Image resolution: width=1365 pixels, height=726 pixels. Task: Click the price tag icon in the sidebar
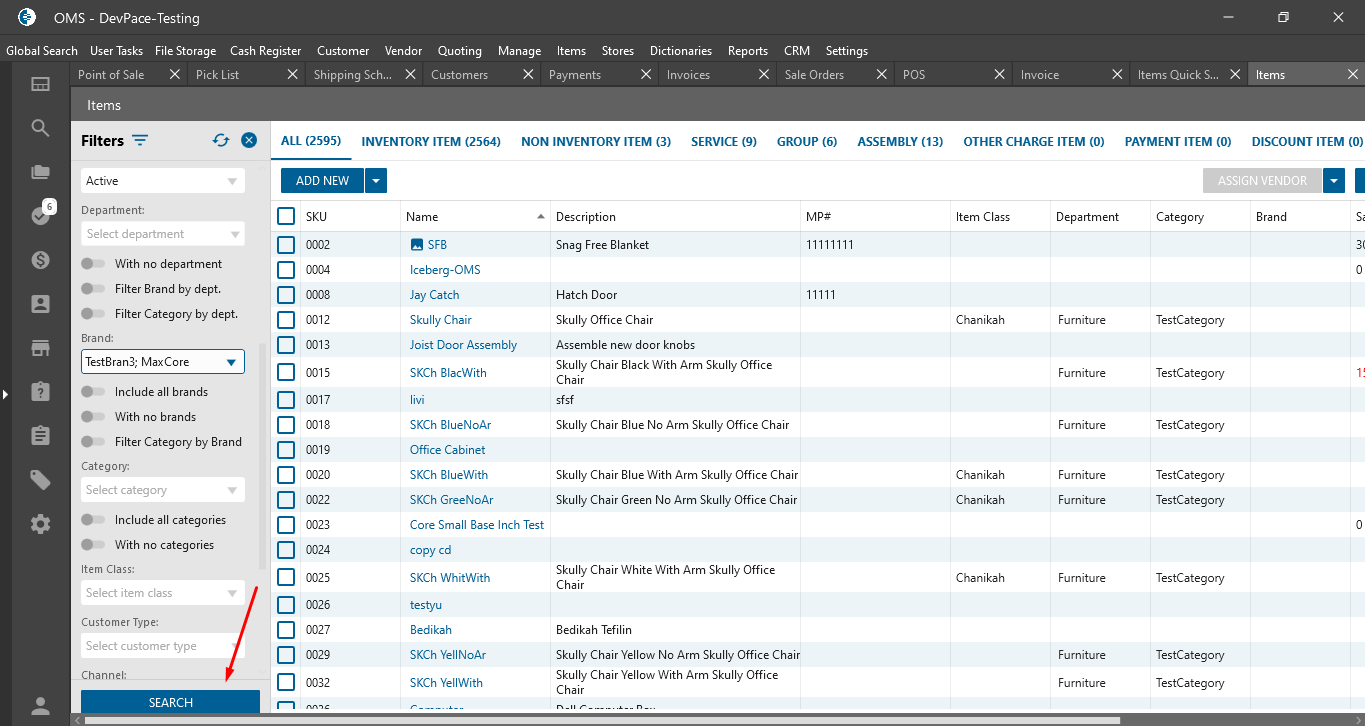point(40,480)
